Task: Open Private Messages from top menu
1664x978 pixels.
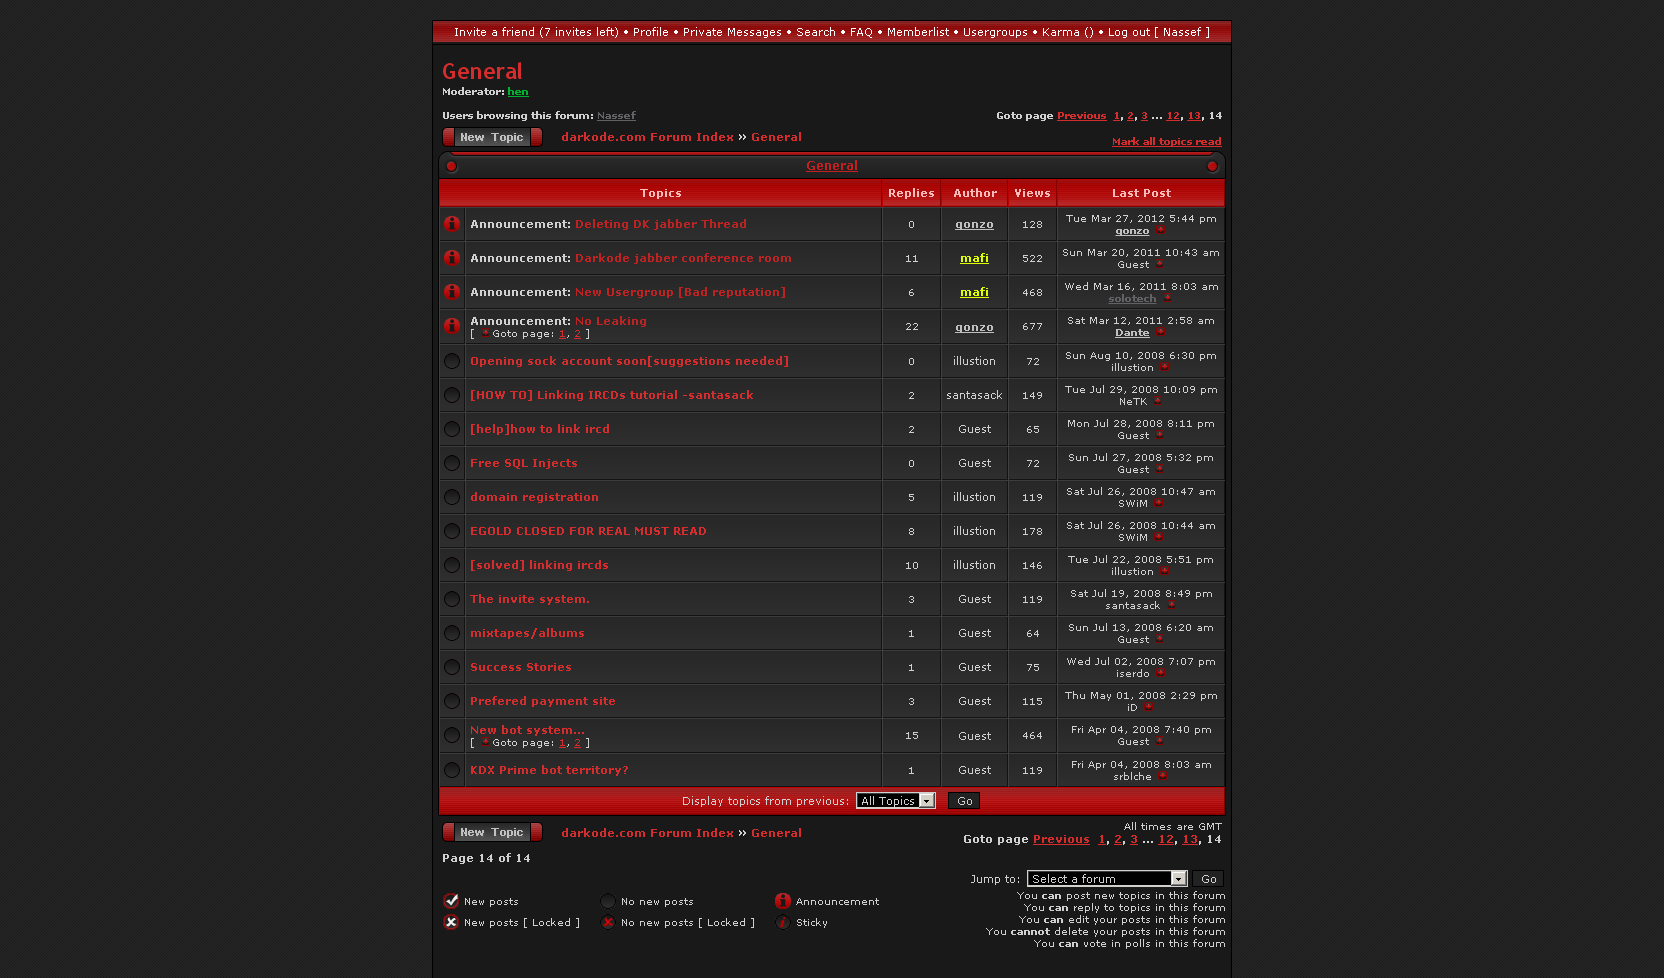Action: click(x=732, y=32)
